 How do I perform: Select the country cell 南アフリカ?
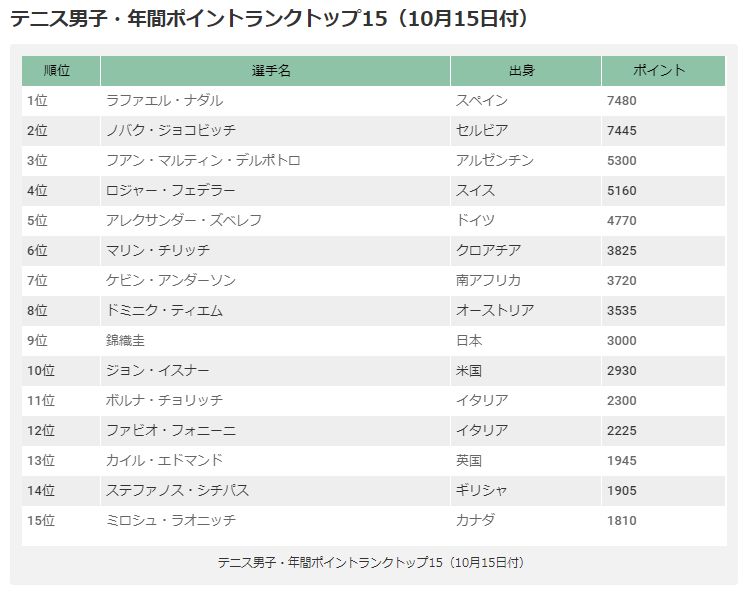[x=526, y=281]
